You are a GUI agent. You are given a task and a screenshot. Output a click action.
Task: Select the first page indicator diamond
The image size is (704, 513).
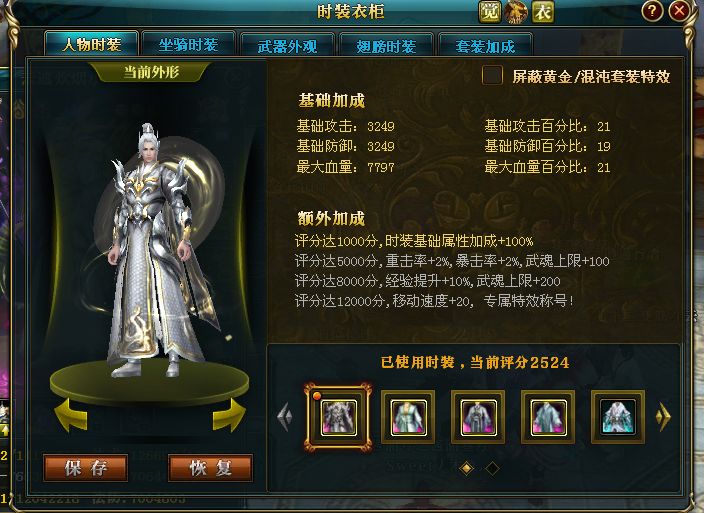point(467,468)
